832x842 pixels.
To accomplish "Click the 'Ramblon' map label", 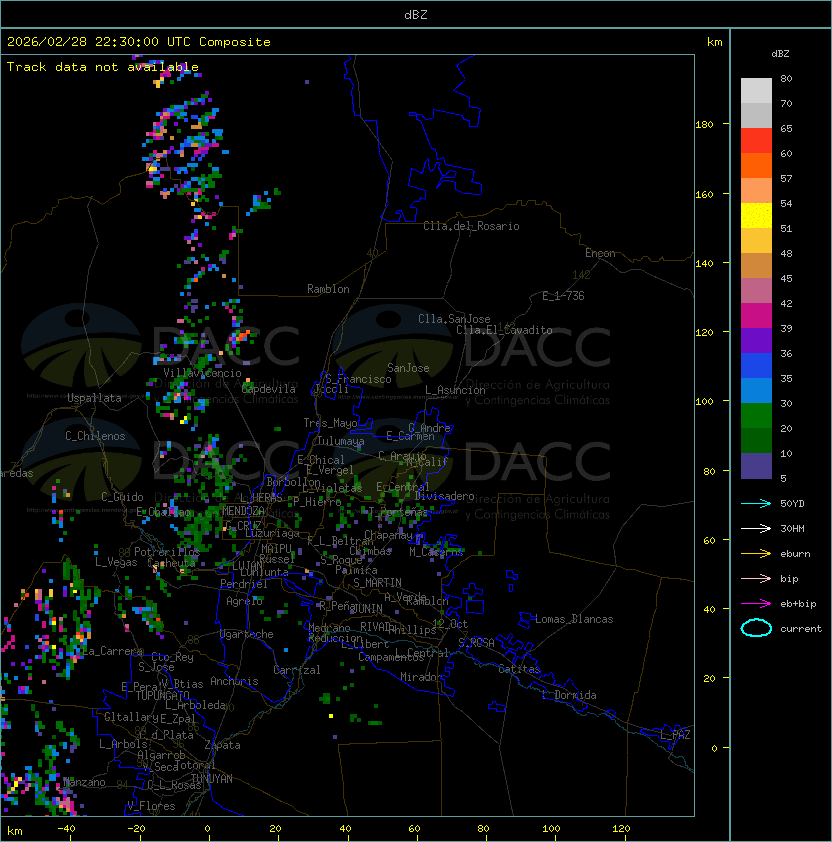I will tap(328, 289).
